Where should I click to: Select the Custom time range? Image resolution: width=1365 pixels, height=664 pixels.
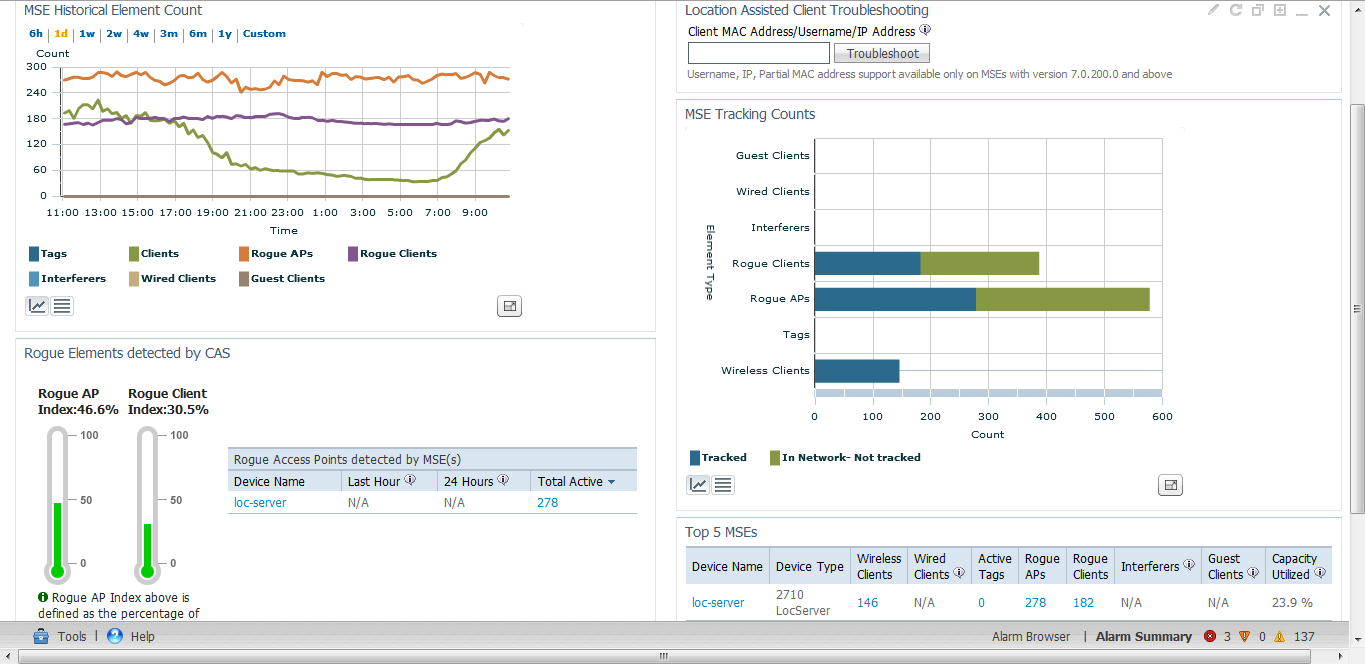point(264,34)
